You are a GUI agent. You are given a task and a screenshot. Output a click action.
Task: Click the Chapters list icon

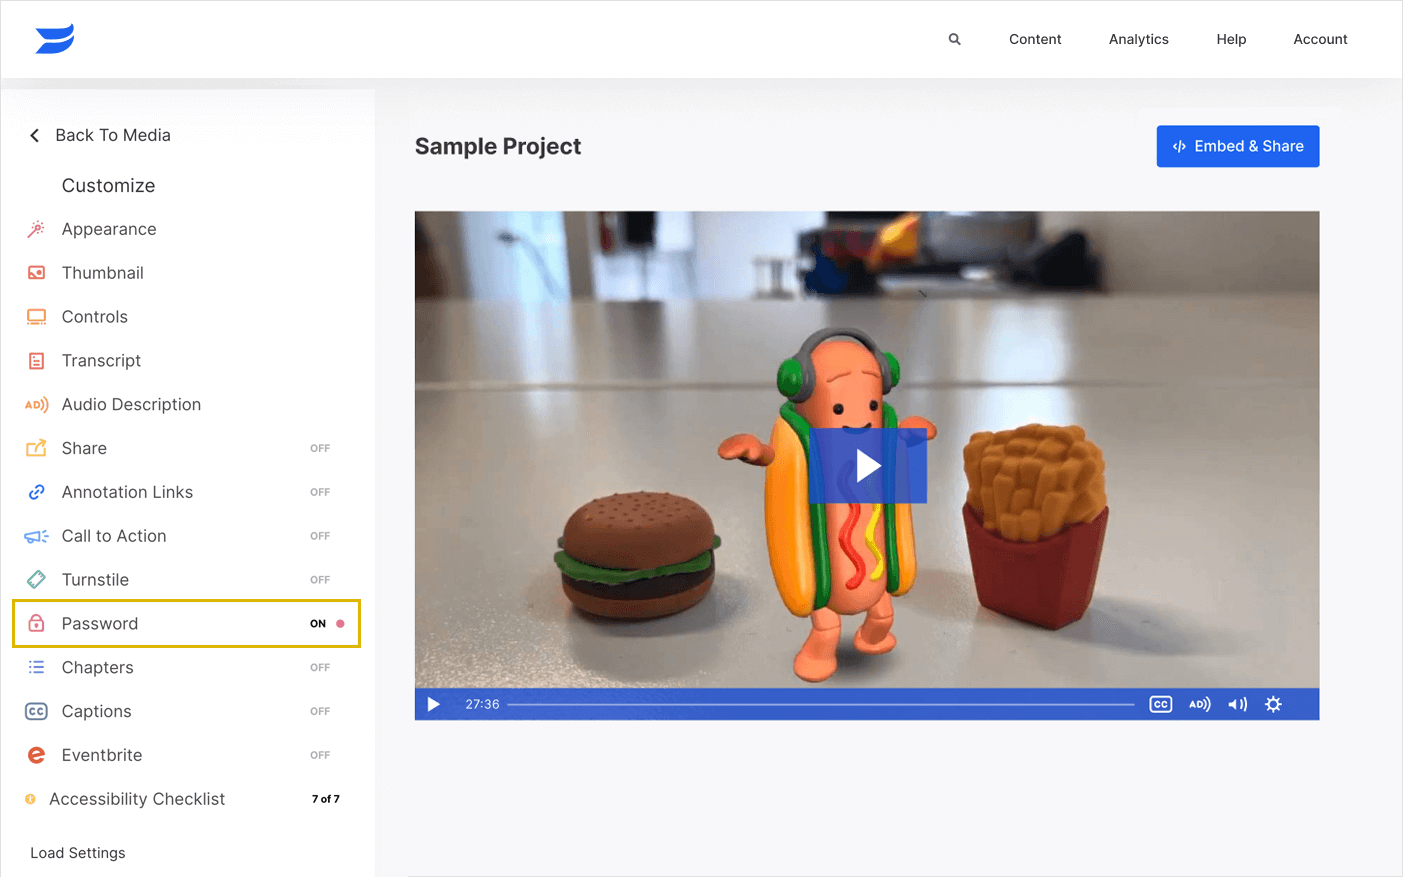36,667
